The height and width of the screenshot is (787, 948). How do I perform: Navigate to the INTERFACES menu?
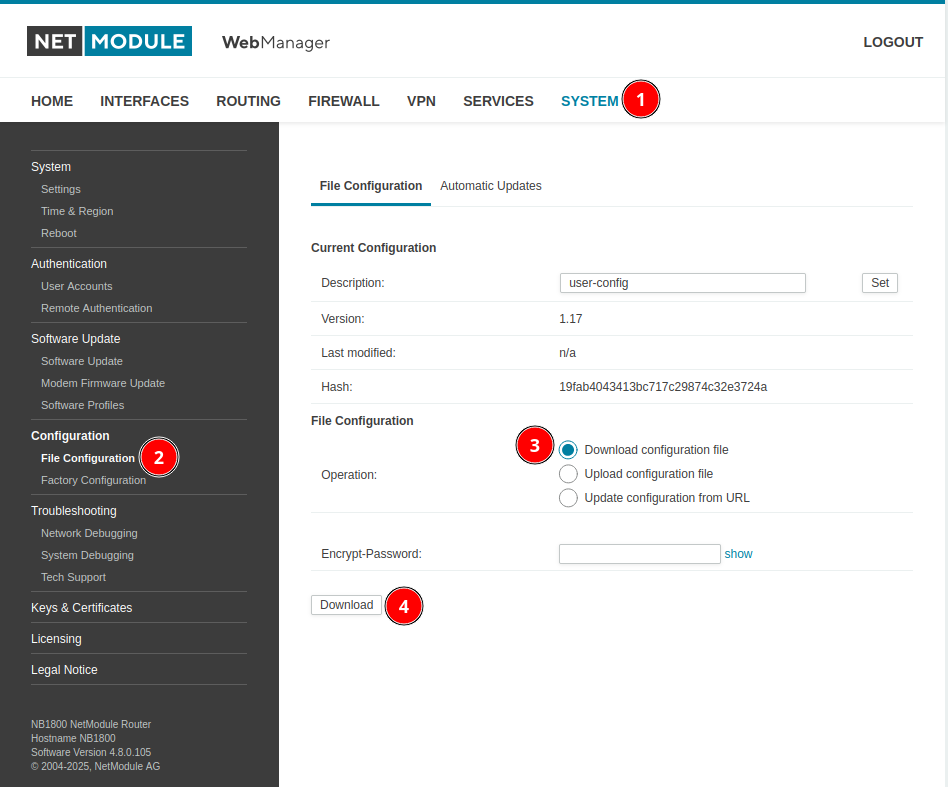click(144, 101)
